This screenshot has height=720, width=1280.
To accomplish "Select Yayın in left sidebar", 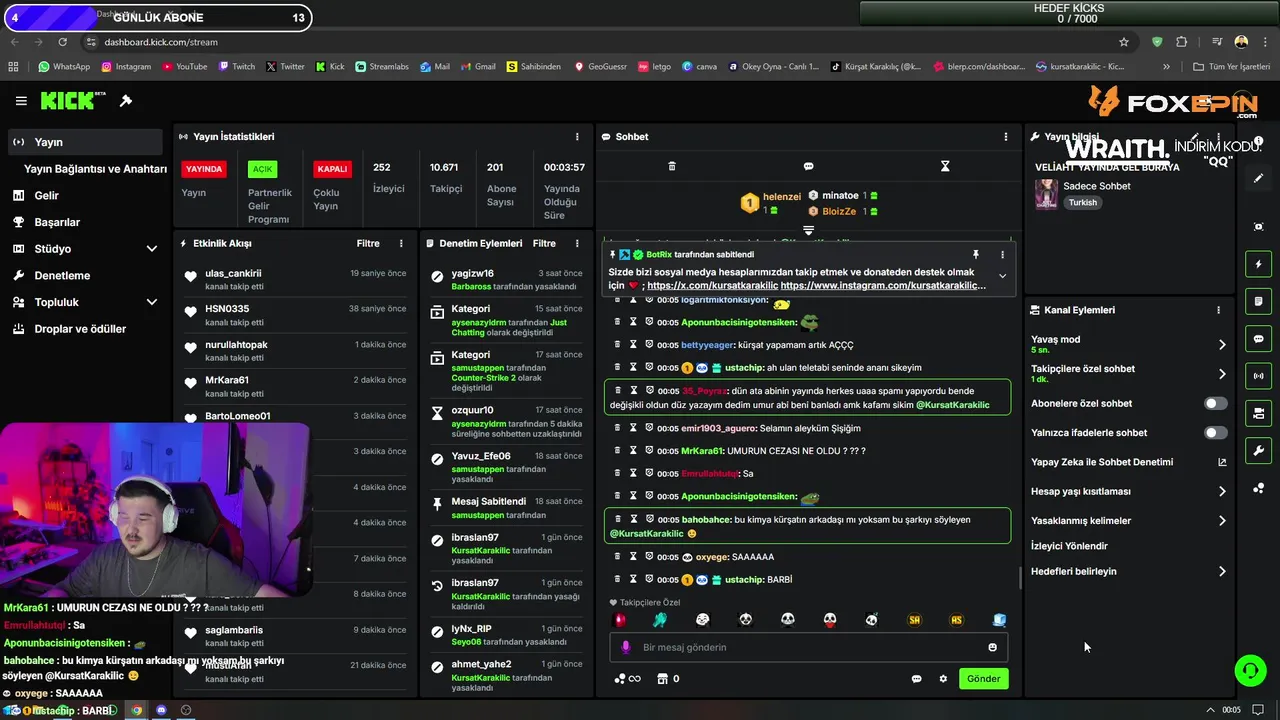I will (85, 142).
